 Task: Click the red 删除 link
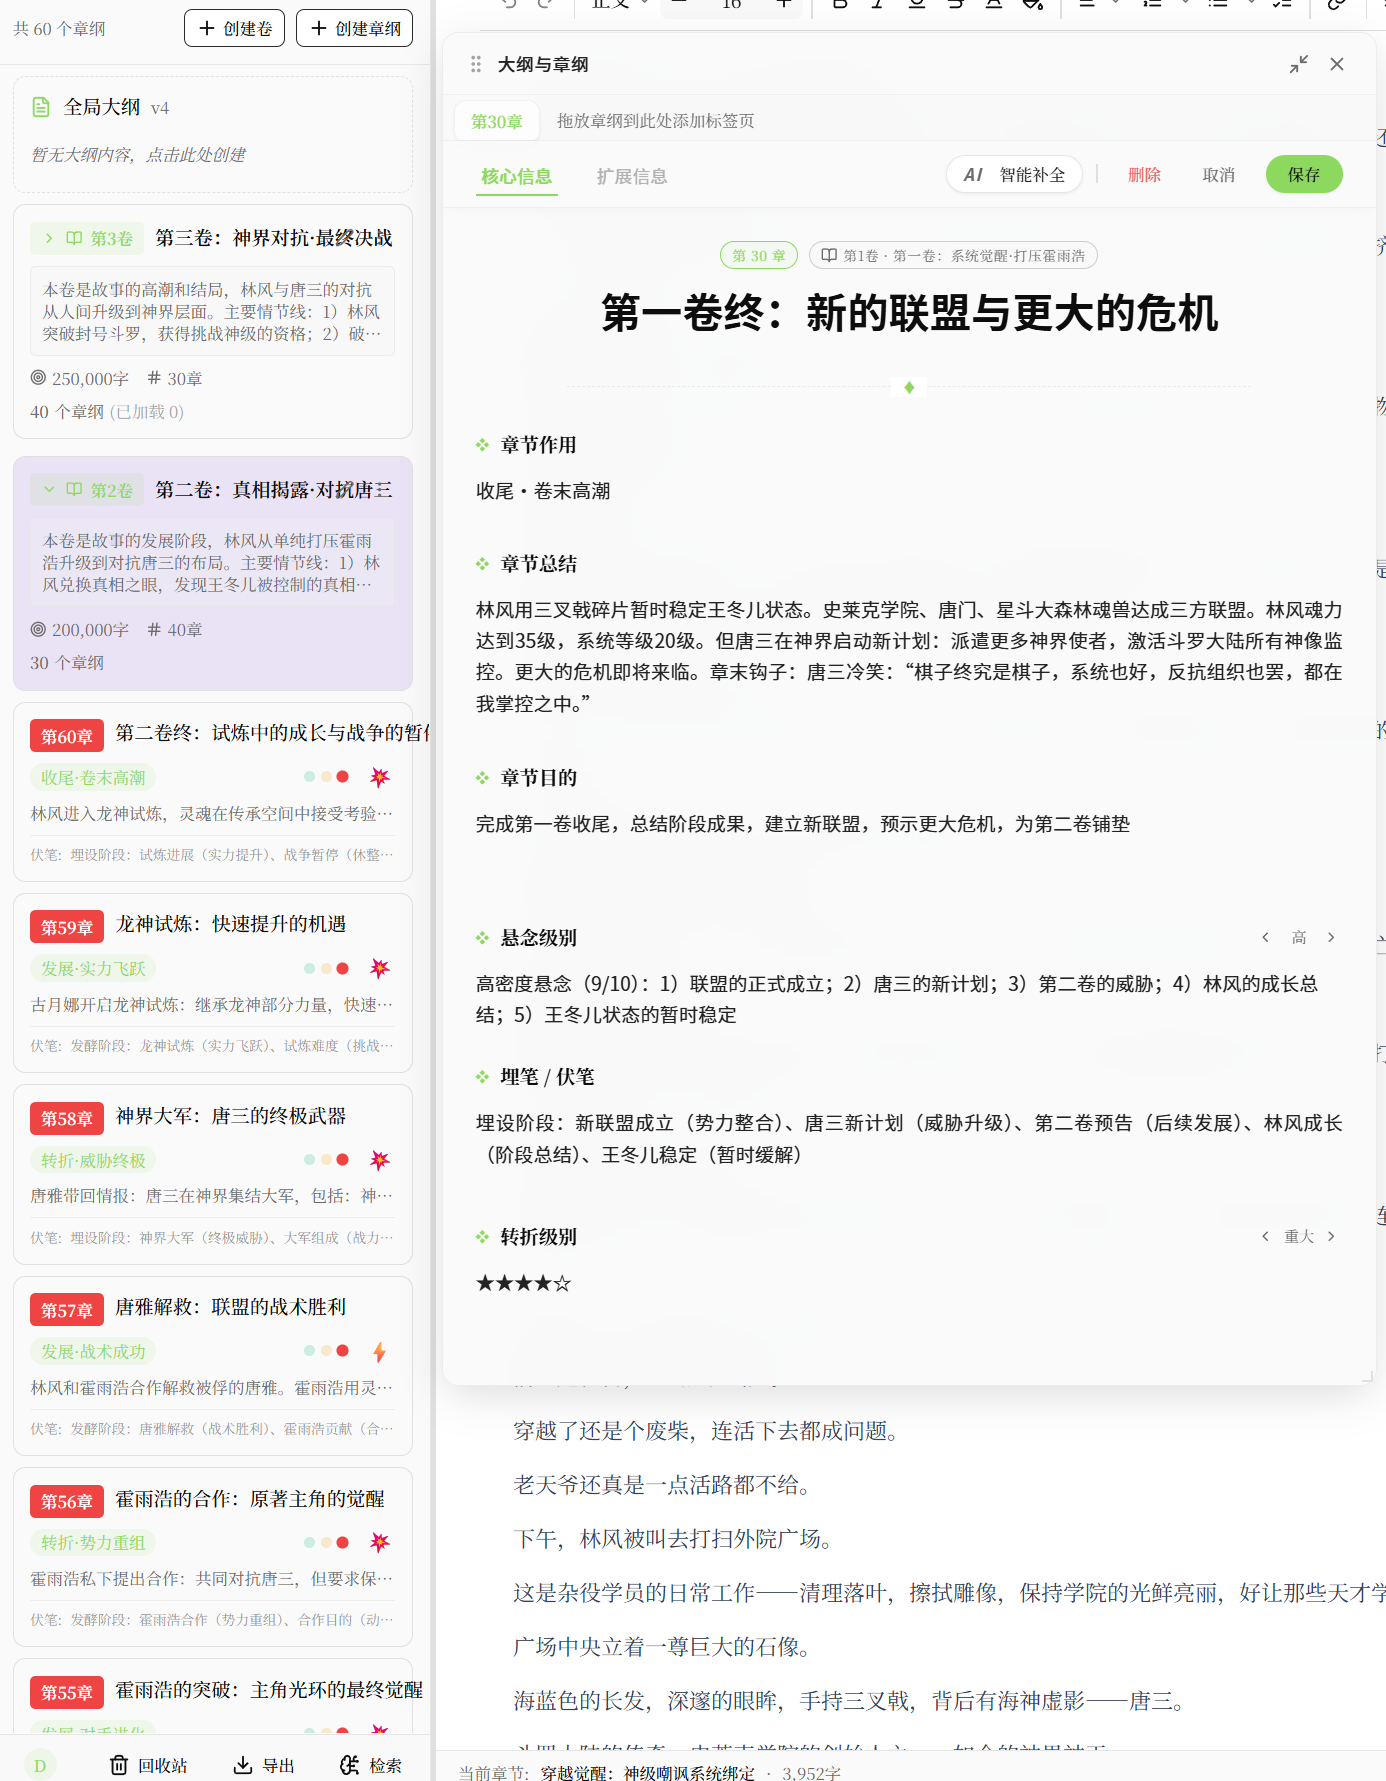pyautogui.click(x=1144, y=175)
